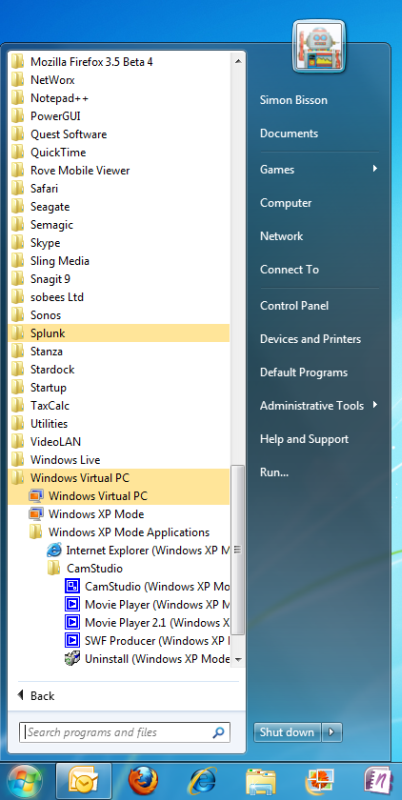Viewport: 402px width, 800px height.
Task: Click the search magnifier icon
Action: click(x=218, y=733)
